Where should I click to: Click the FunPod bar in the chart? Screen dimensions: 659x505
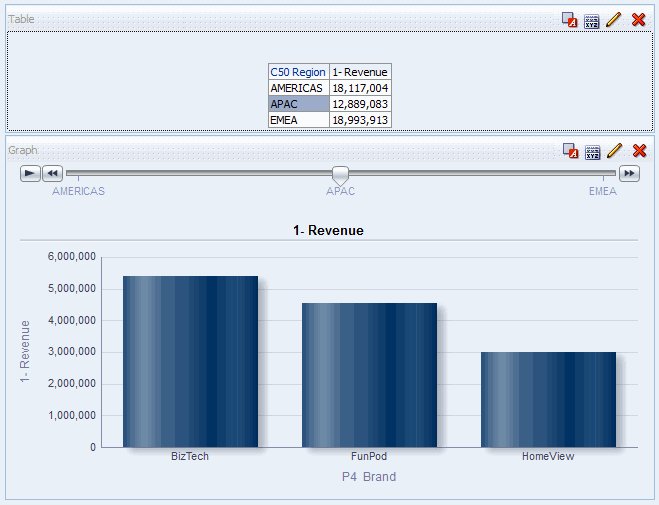(369, 375)
